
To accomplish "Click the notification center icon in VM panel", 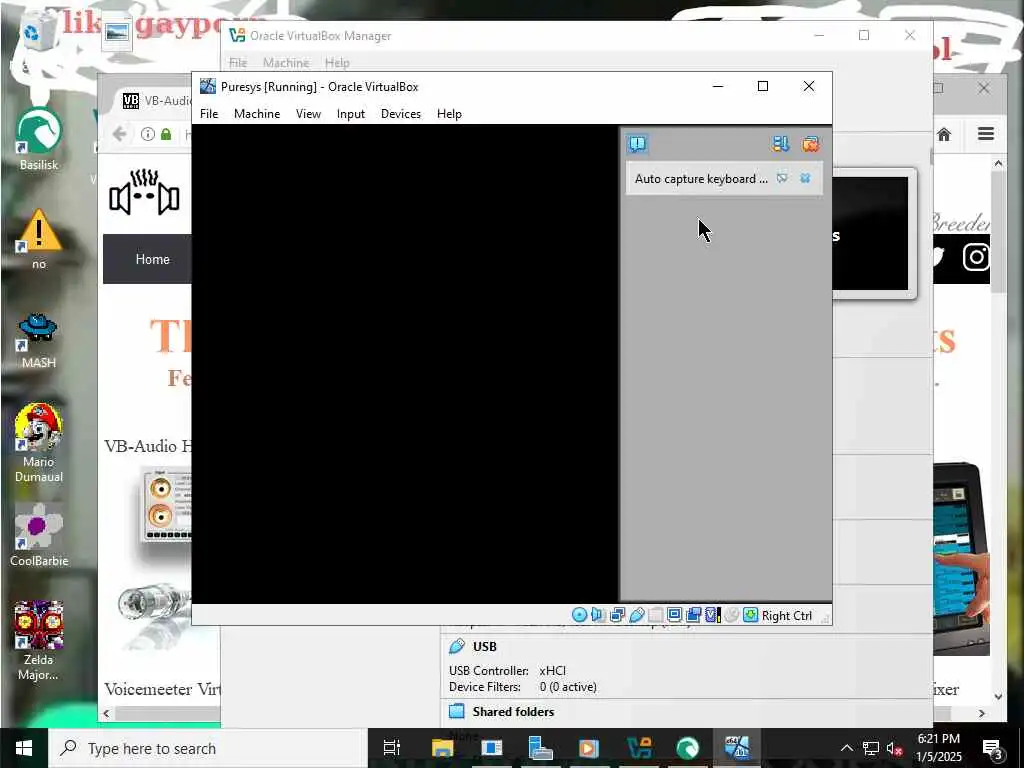I will coord(637,144).
